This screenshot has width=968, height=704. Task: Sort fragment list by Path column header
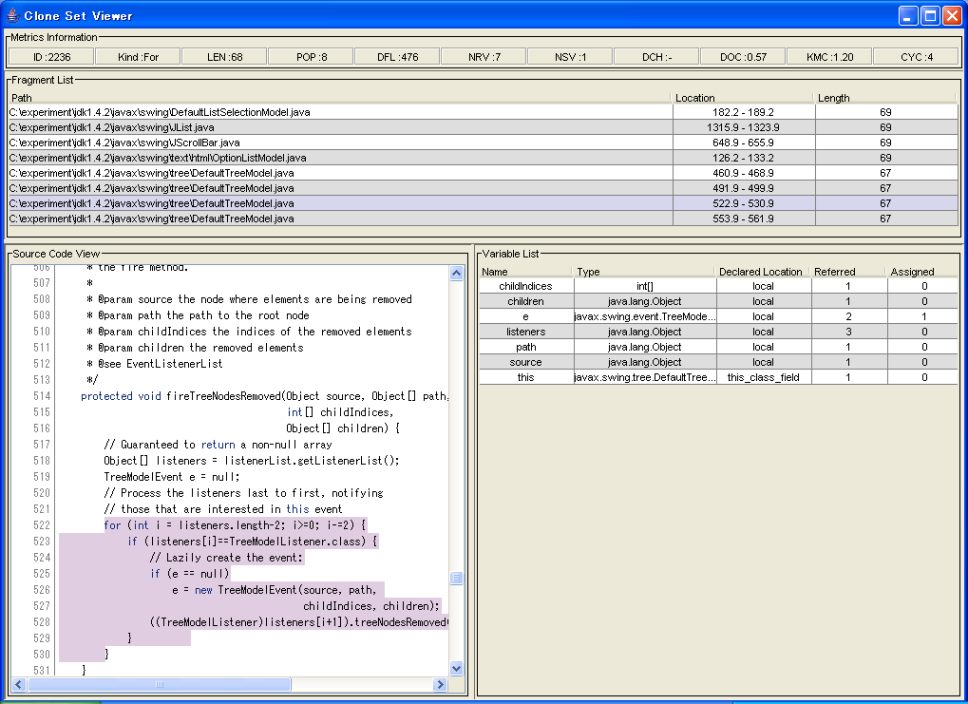340,98
